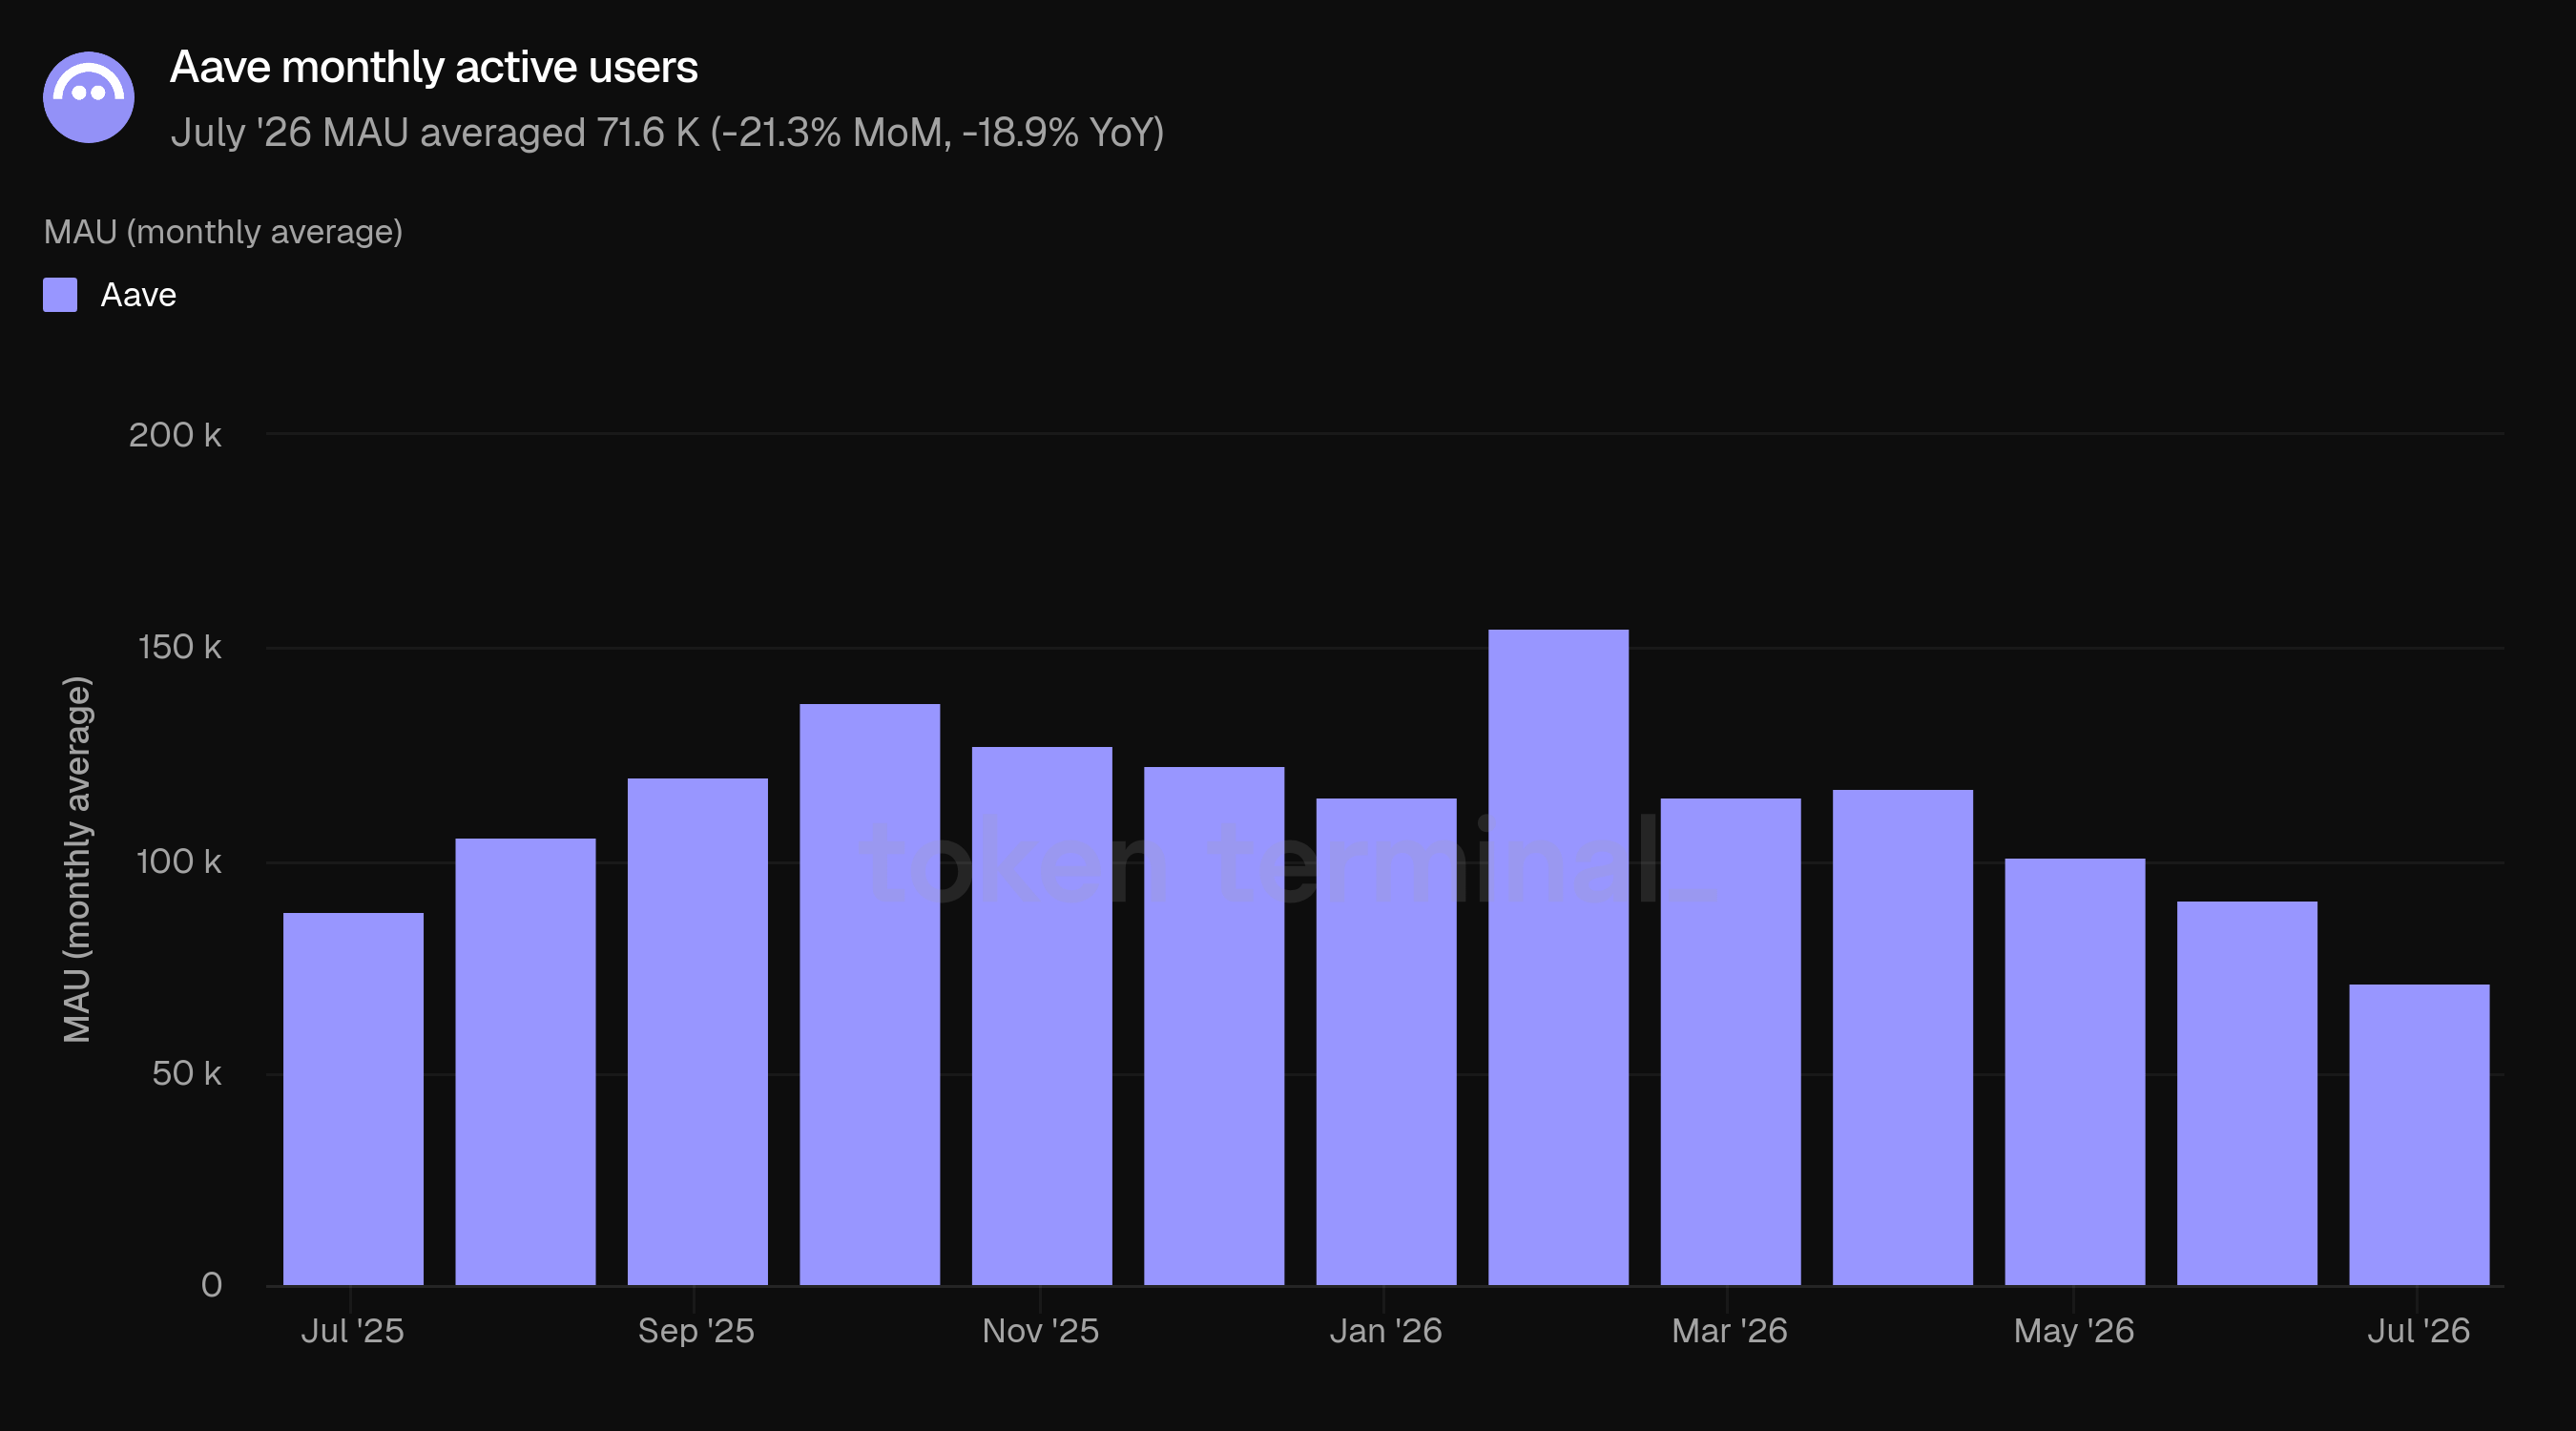Click the "Jul '26" x-axis label
Image resolution: width=2576 pixels, height=1431 pixels.
[x=2418, y=1331]
